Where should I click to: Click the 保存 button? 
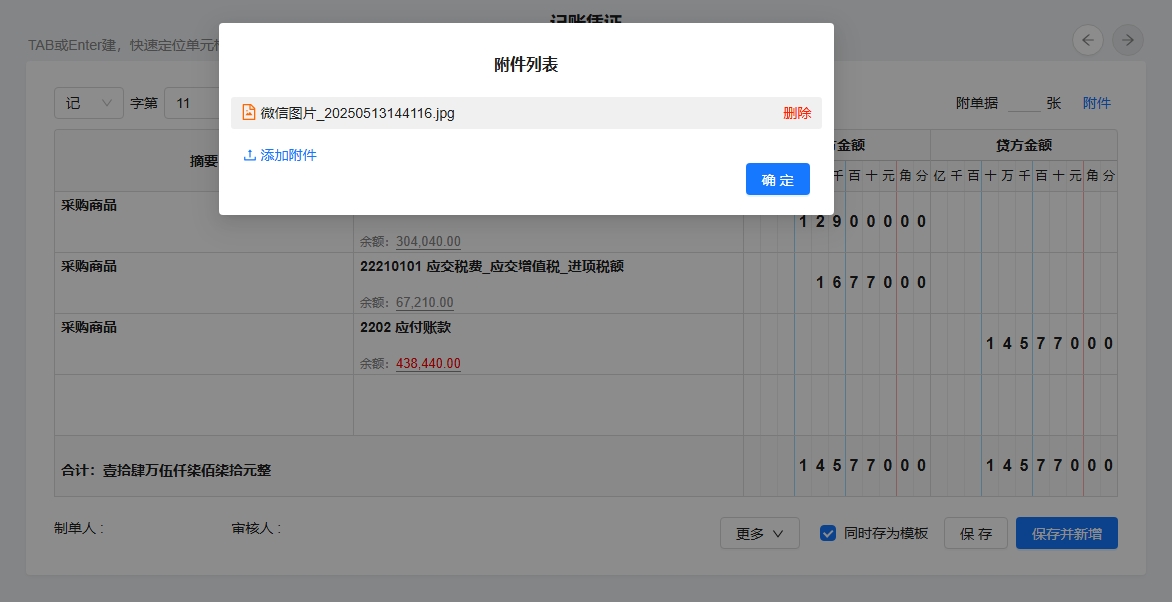(x=975, y=533)
